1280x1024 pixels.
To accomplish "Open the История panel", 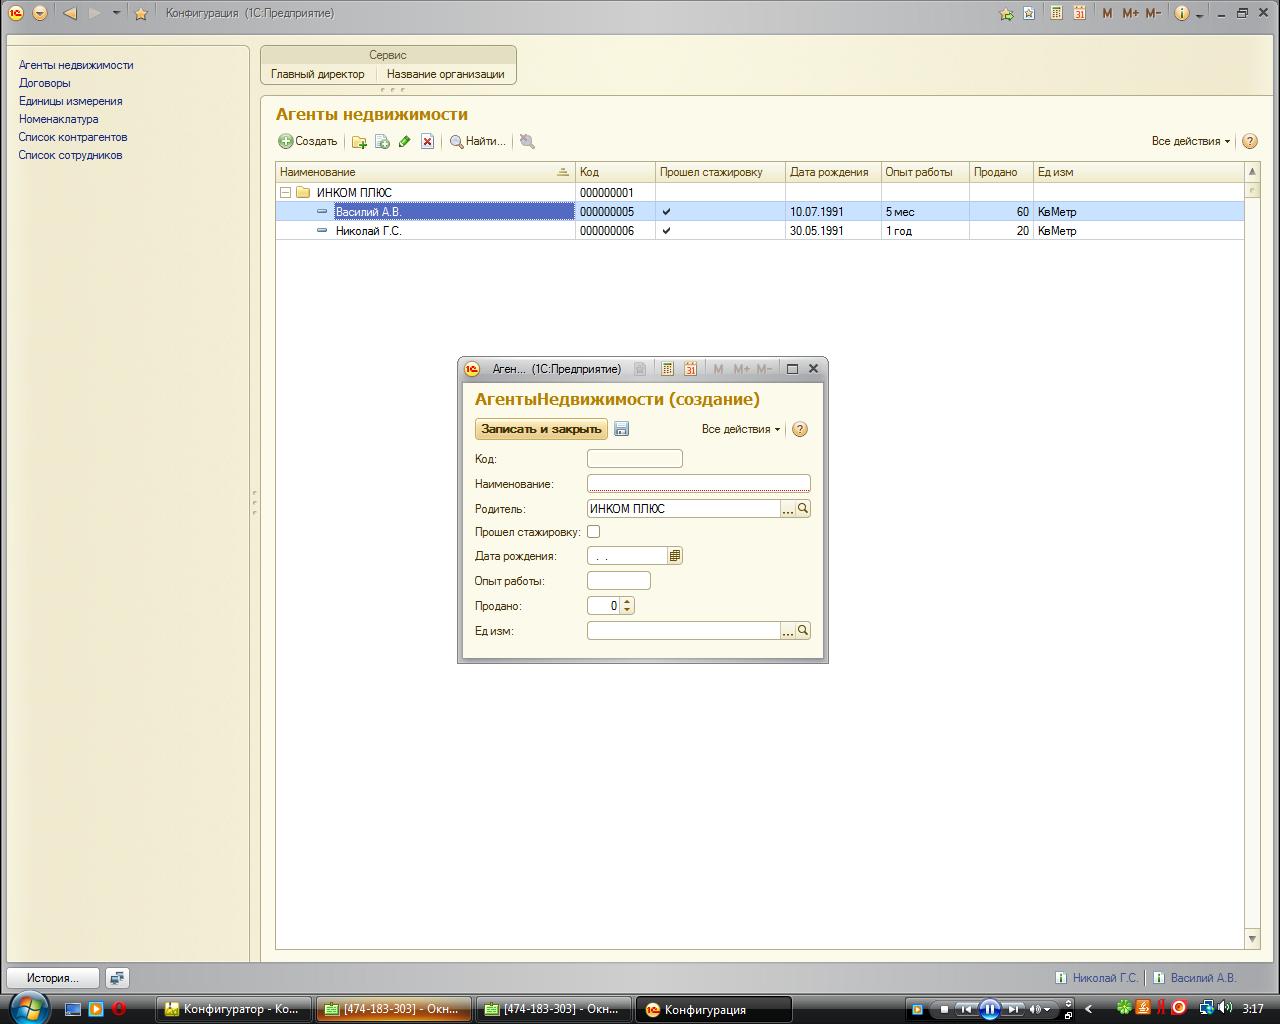I will [x=53, y=978].
